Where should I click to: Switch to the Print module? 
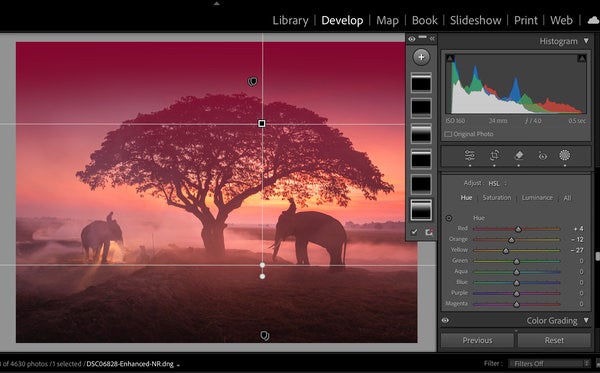(x=525, y=20)
